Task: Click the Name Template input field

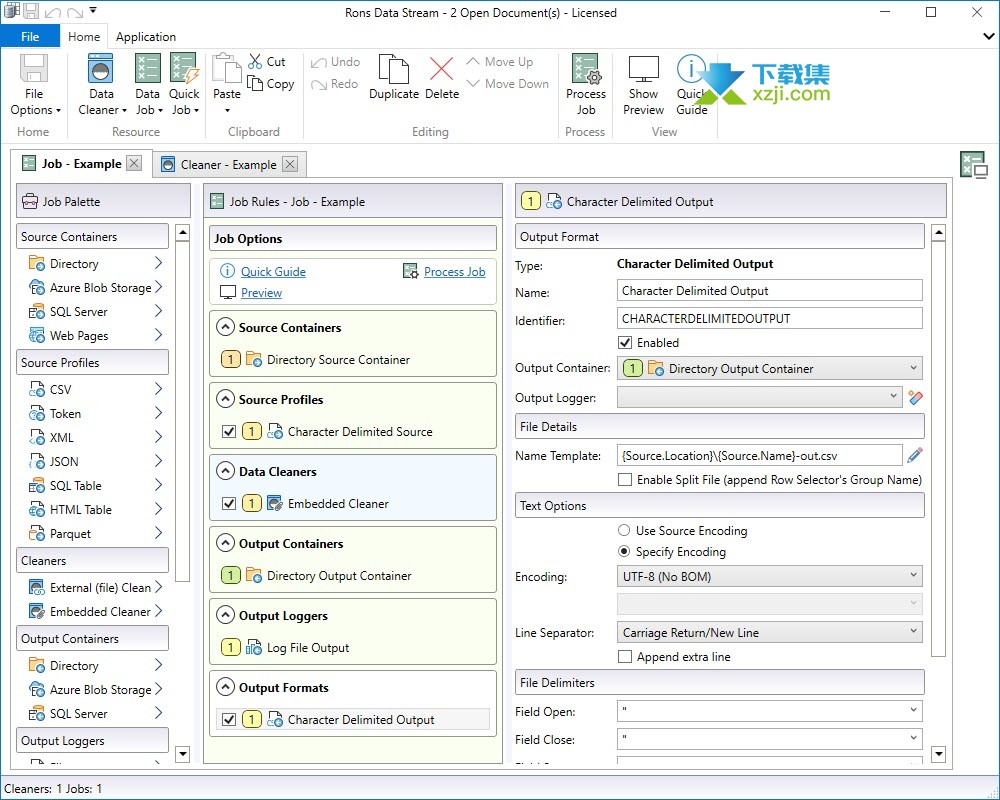Action: click(x=760, y=456)
